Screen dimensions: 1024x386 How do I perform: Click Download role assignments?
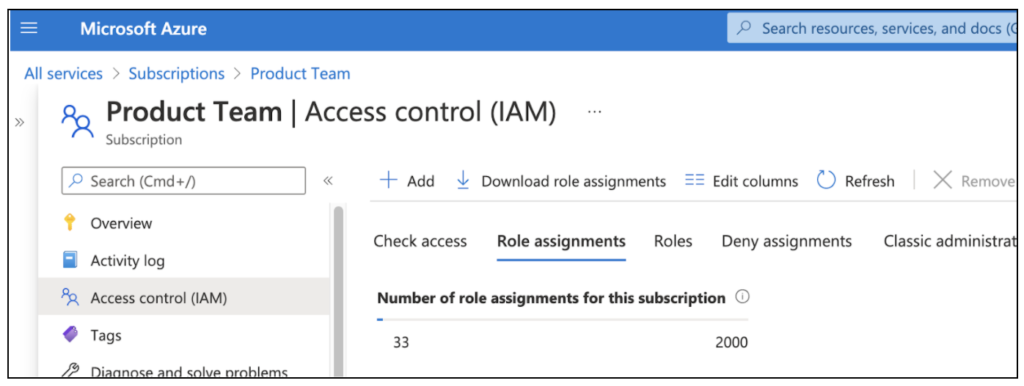561,181
